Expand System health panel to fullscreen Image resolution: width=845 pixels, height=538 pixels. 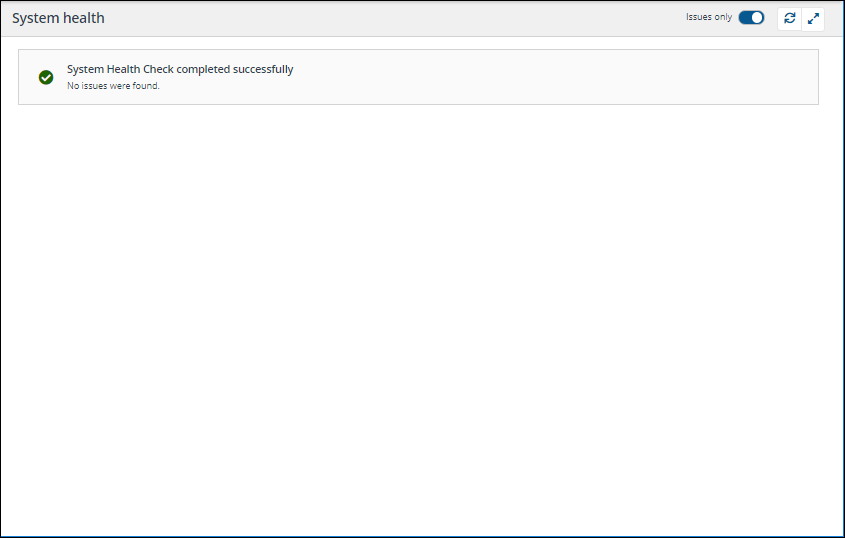pos(813,18)
